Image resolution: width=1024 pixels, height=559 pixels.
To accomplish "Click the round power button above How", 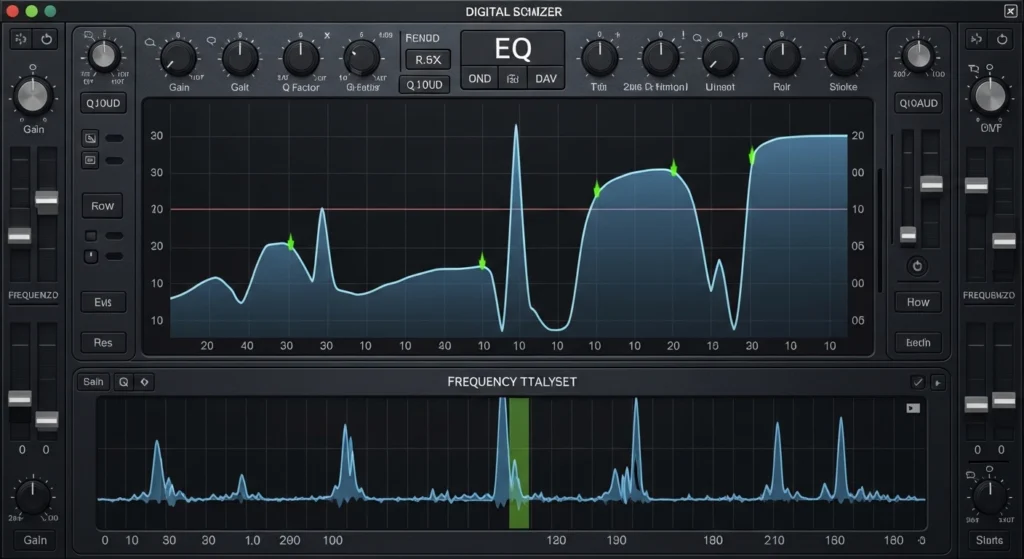I will tap(918, 266).
